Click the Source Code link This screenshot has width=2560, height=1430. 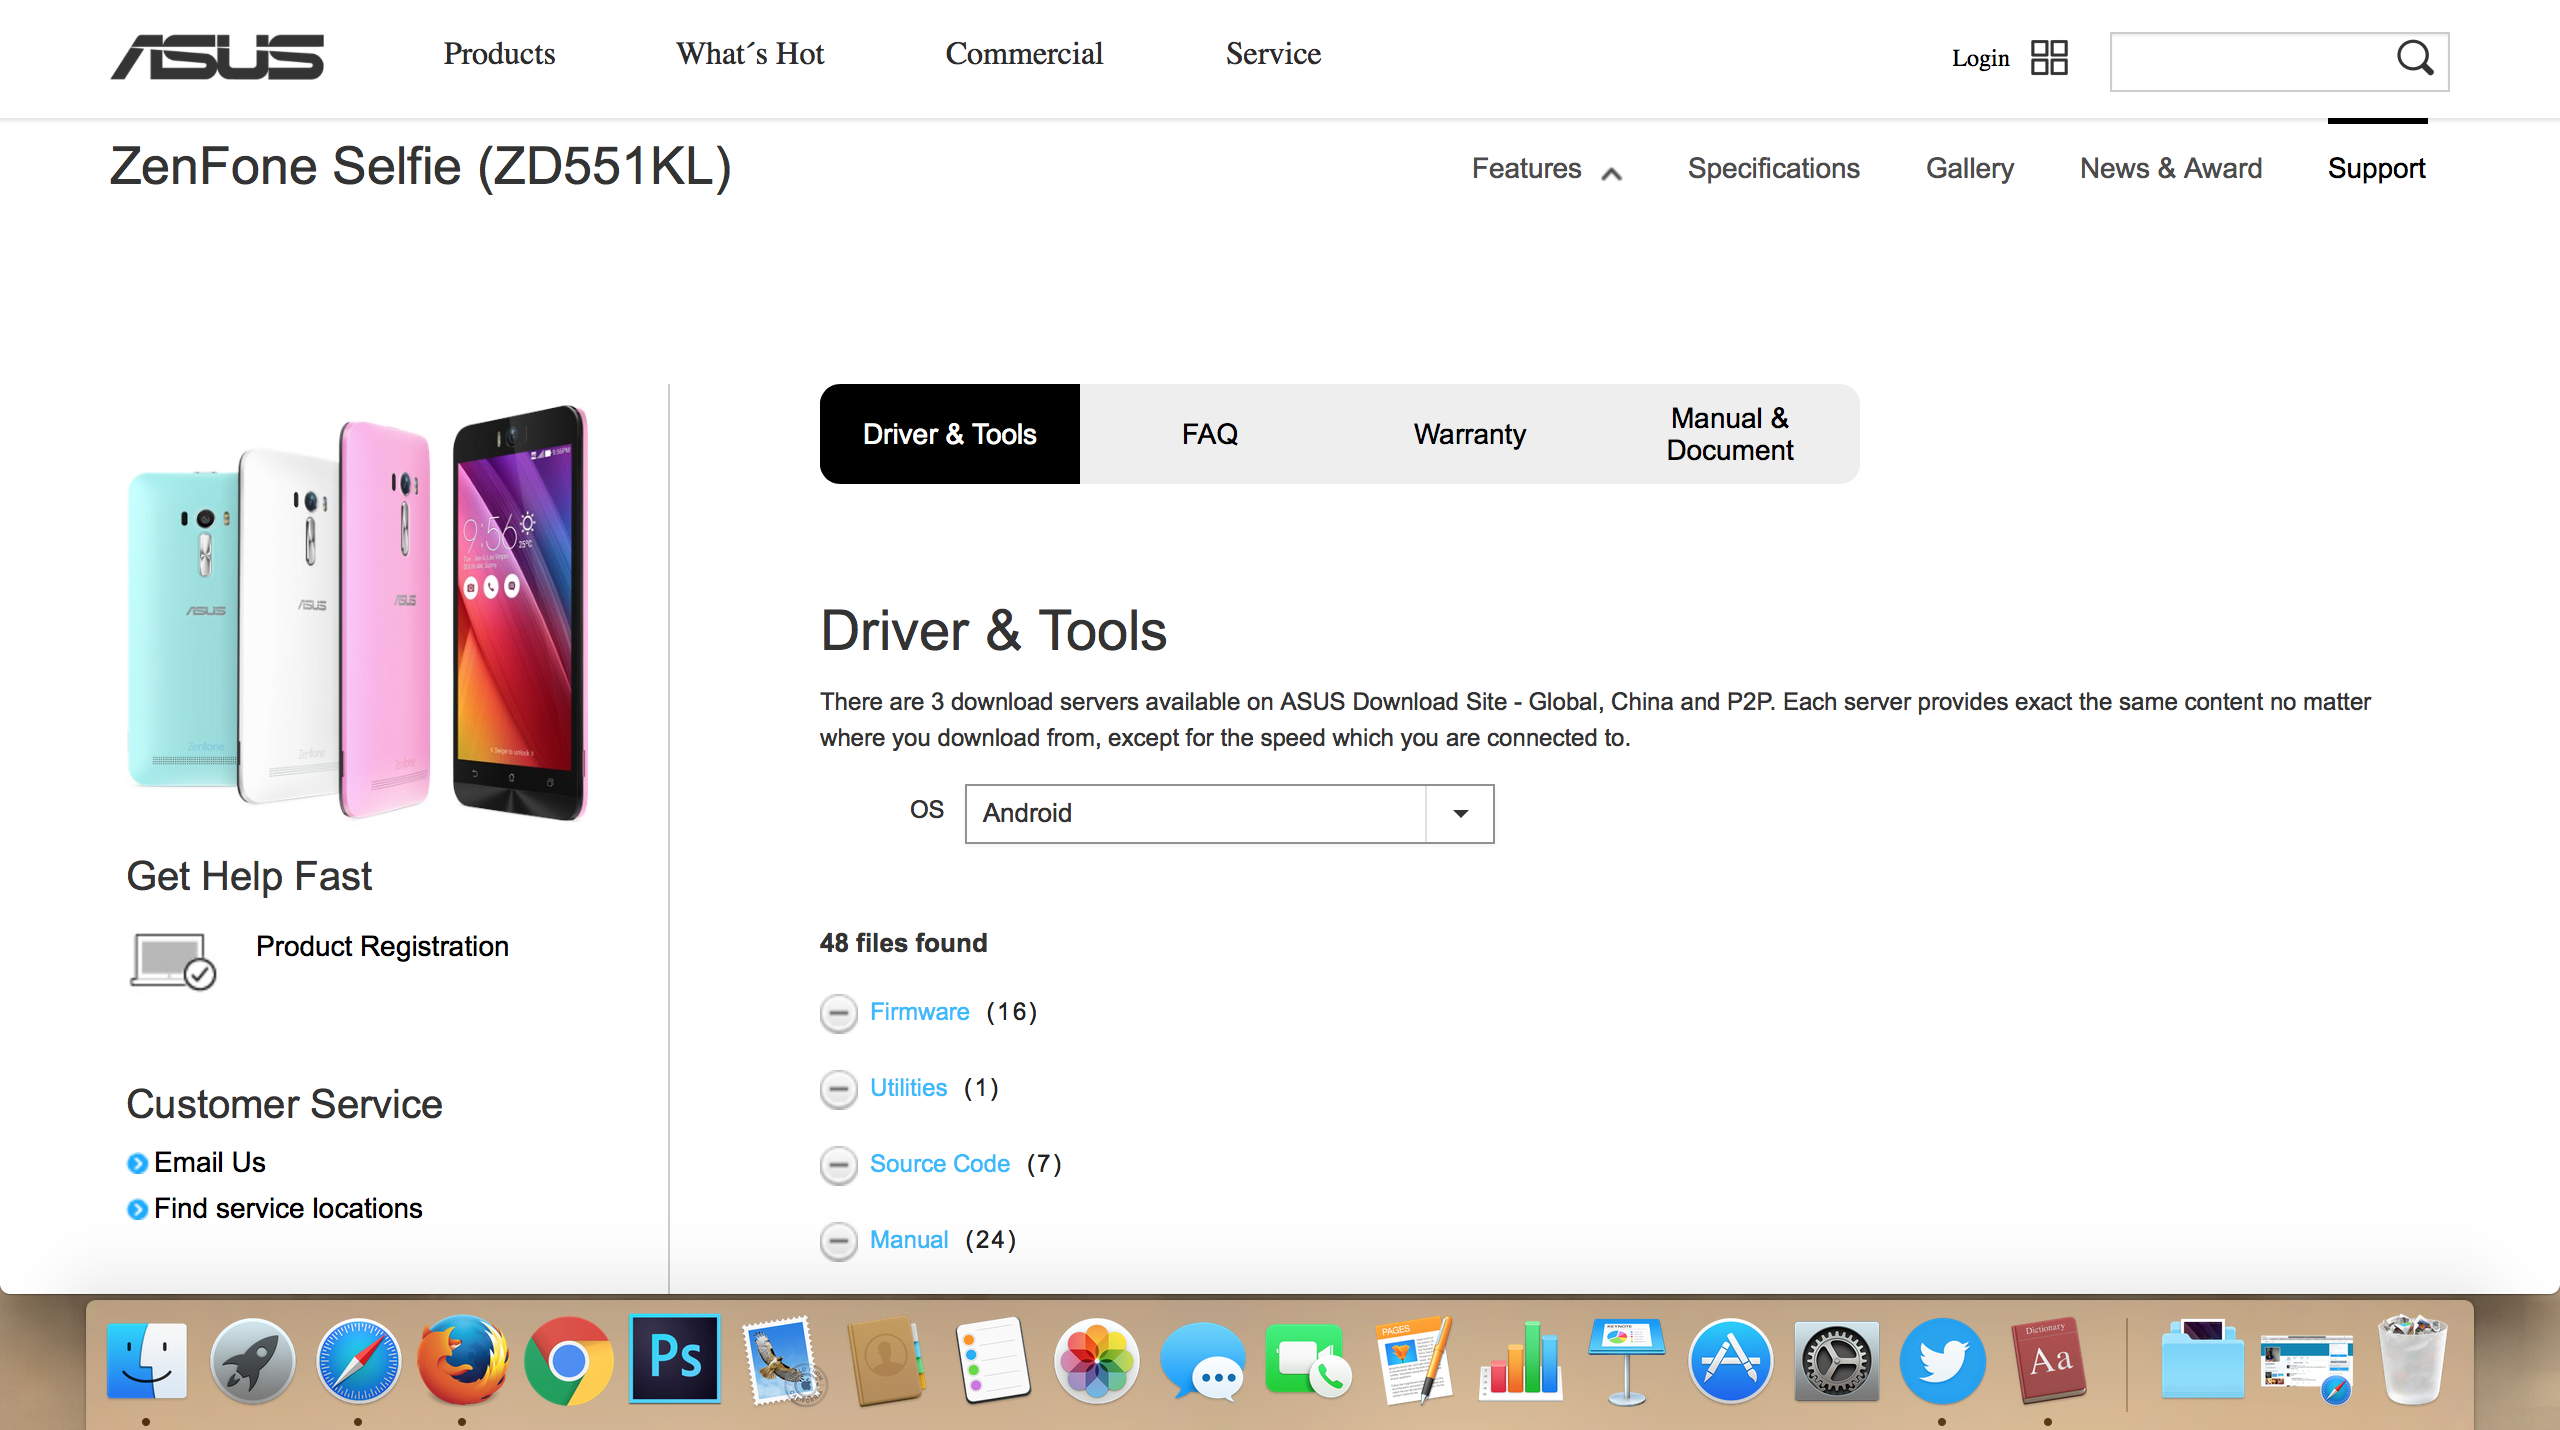(x=939, y=1164)
